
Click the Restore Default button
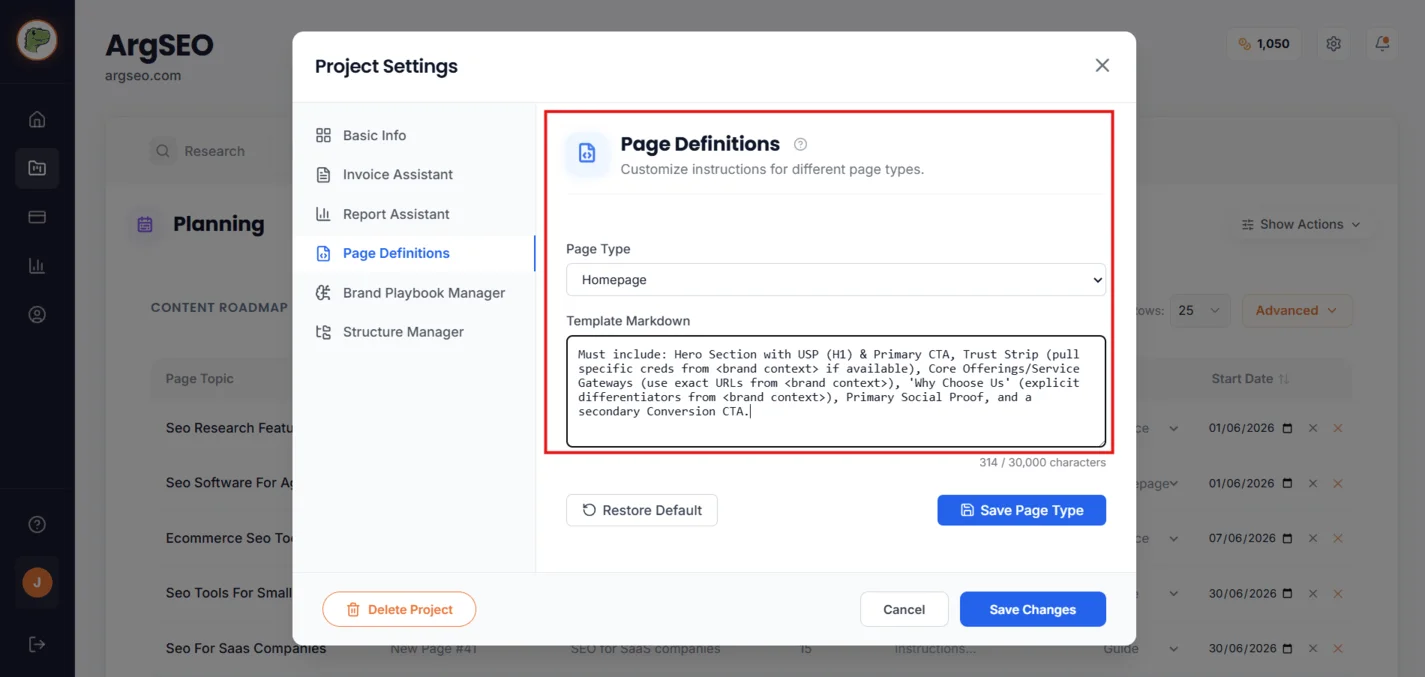pyautogui.click(x=642, y=510)
